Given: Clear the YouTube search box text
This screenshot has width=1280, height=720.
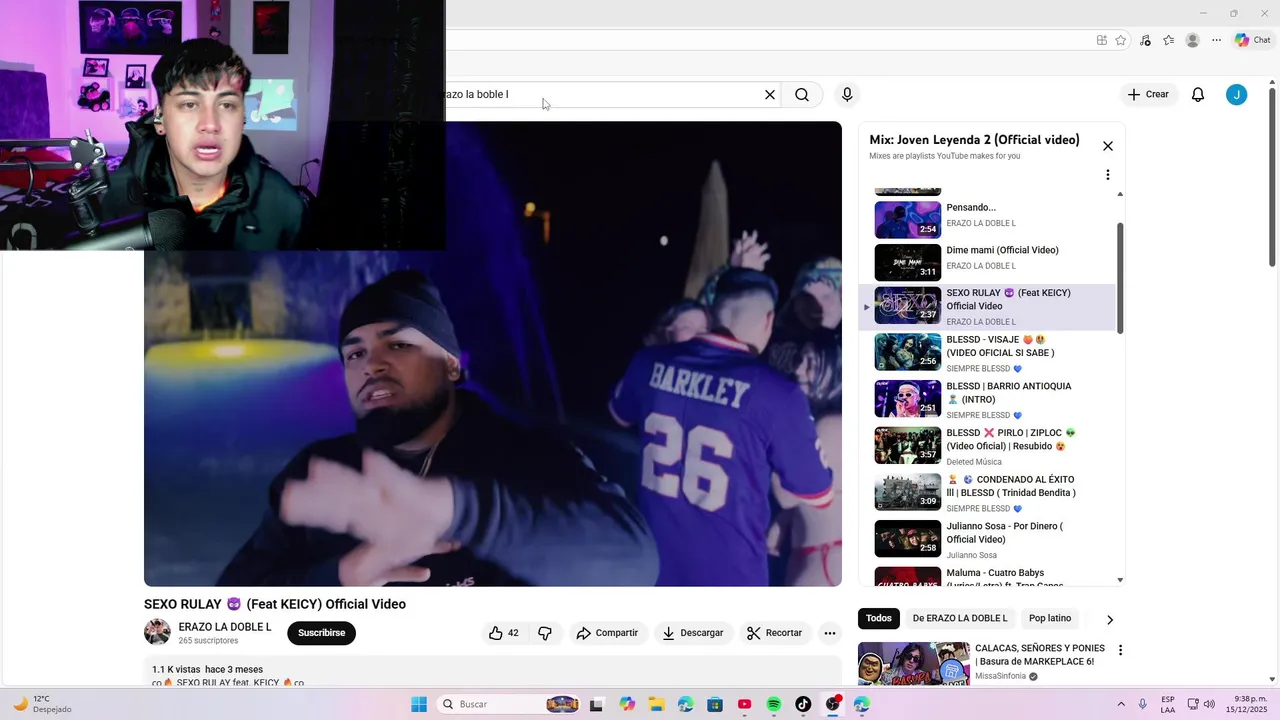Looking at the screenshot, I should pos(770,95).
